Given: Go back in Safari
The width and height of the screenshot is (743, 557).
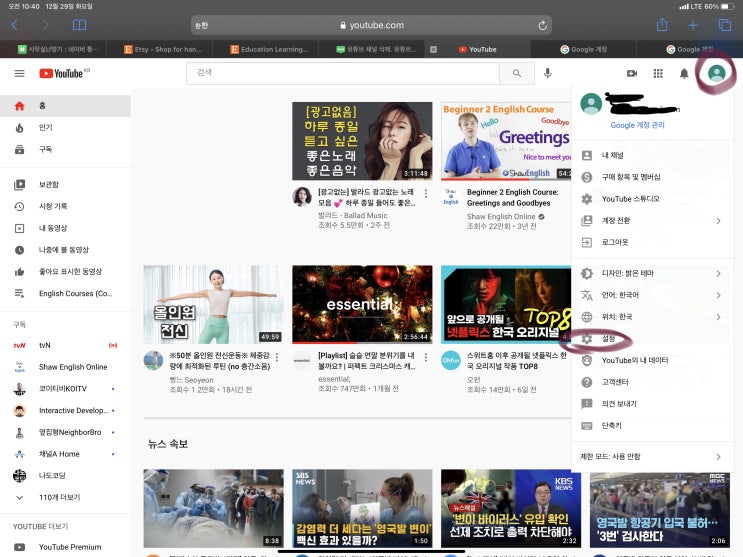Looking at the screenshot, I should [x=15, y=25].
